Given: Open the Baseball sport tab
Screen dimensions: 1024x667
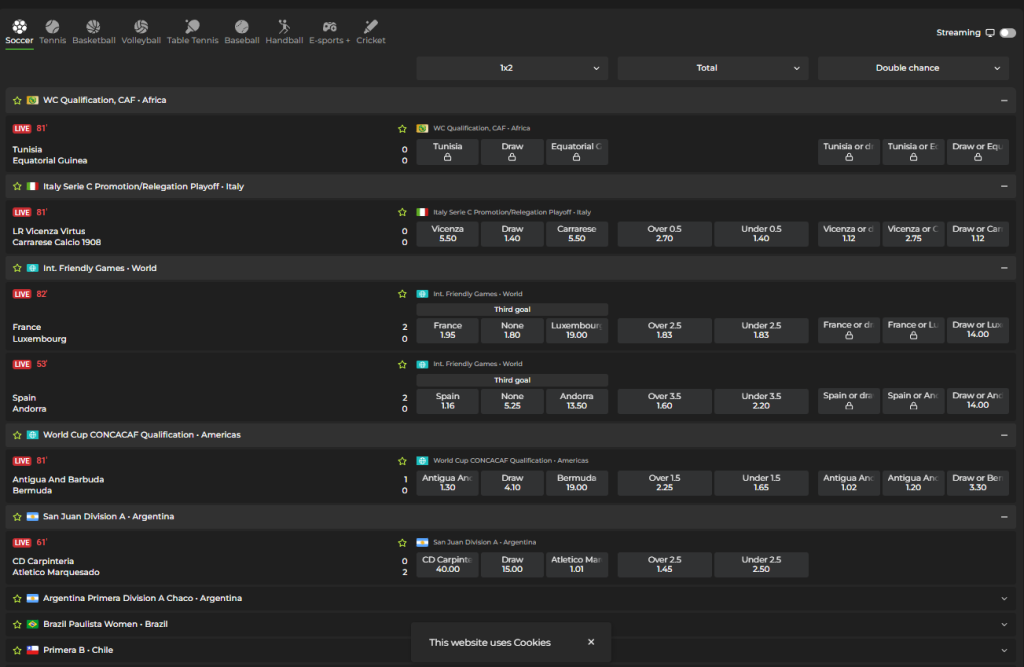Looking at the screenshot, I should click(242, 28).
